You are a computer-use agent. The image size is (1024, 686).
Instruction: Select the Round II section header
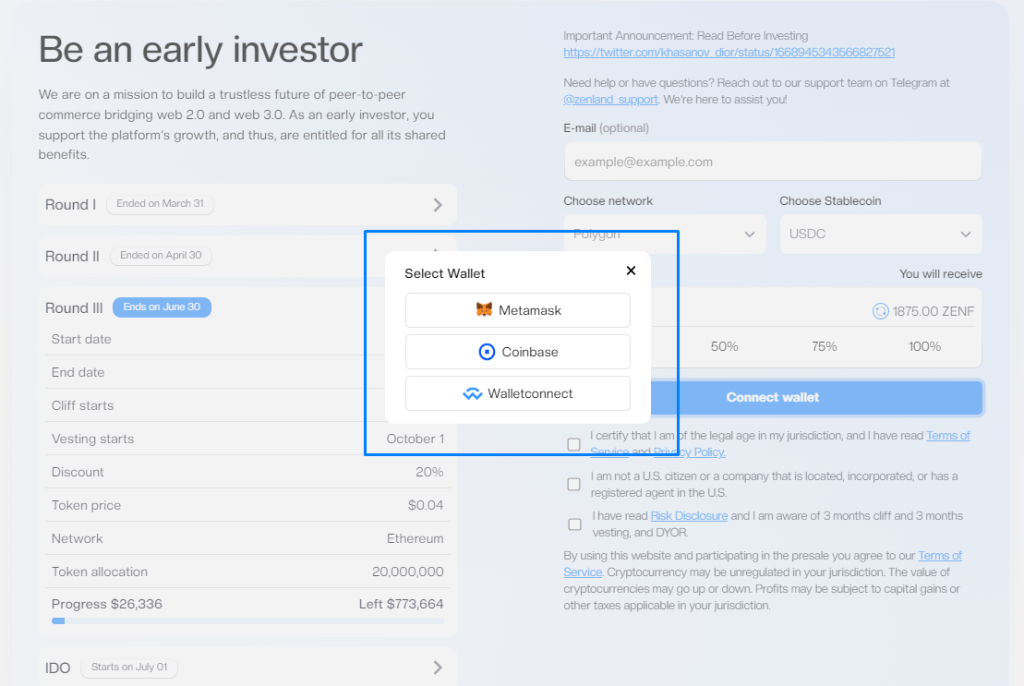72,256
